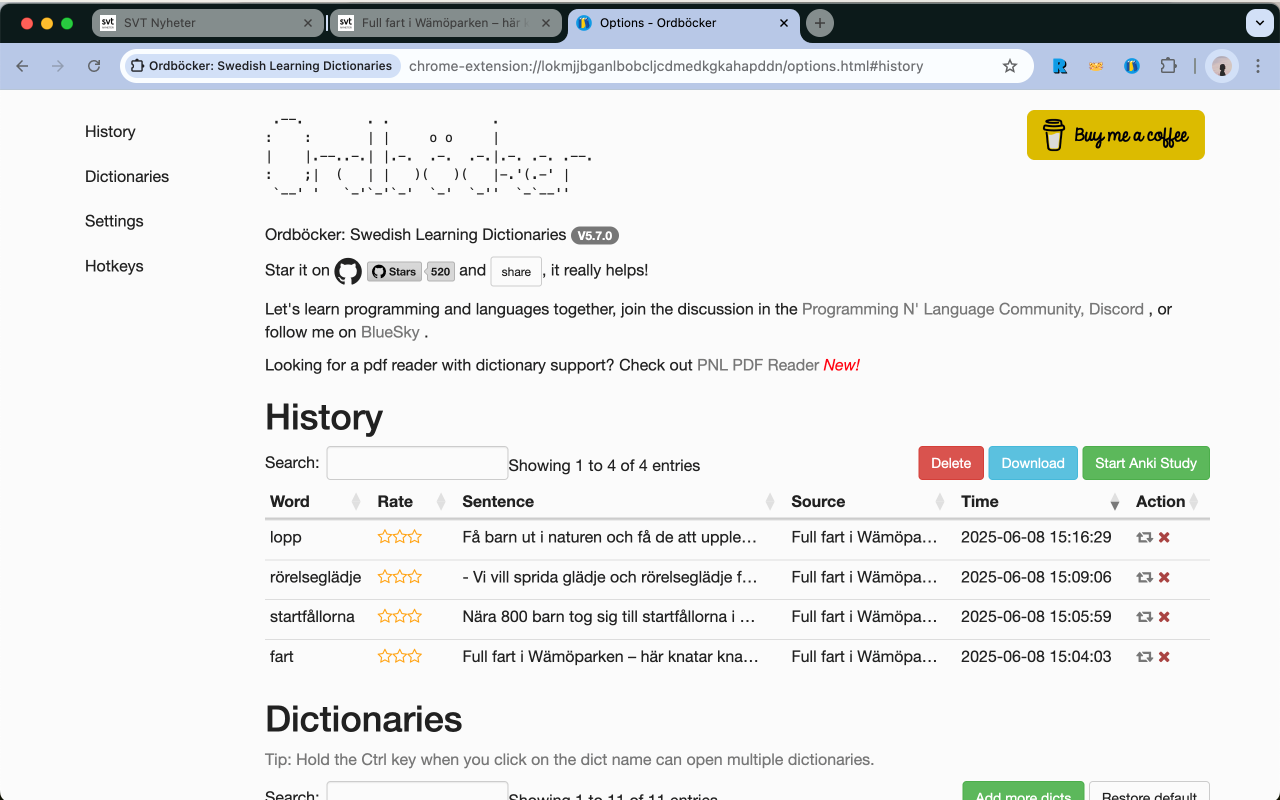Close the SVT Nyheter tab

[308, 22]
